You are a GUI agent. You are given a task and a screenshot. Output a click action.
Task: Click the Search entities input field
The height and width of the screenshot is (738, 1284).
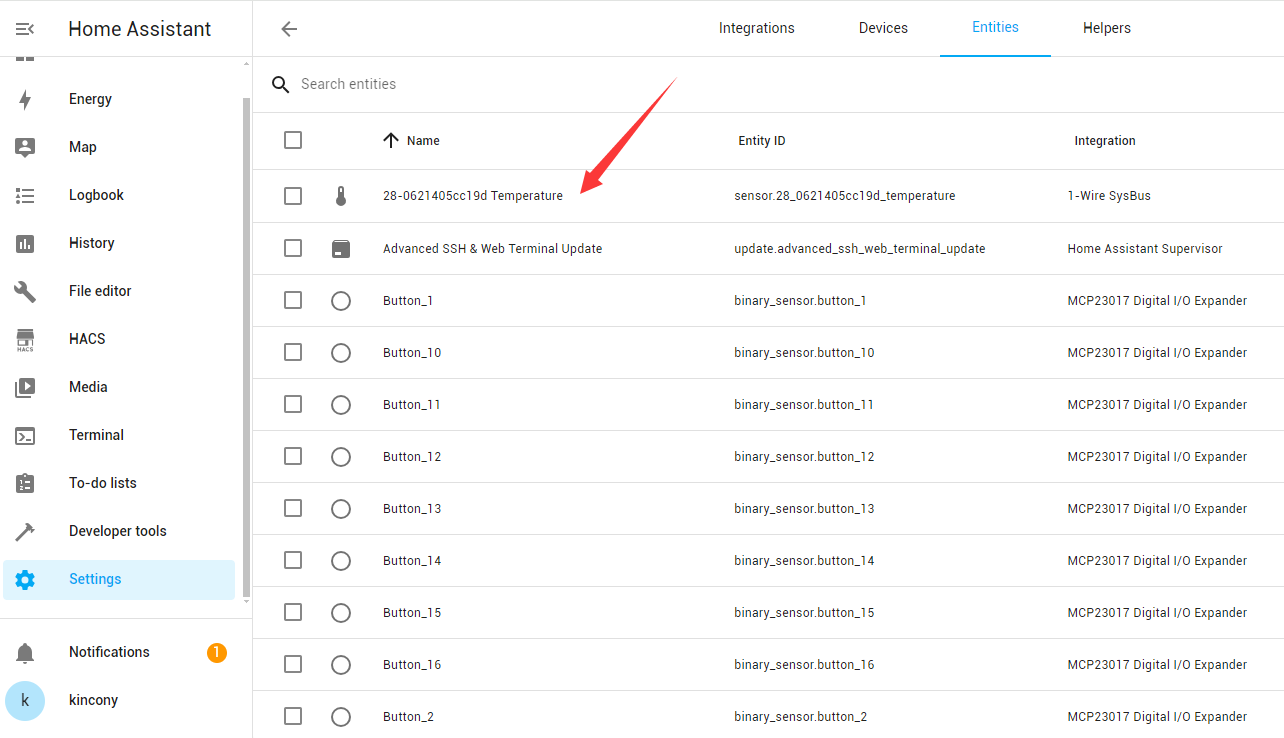tap(600, 84)
